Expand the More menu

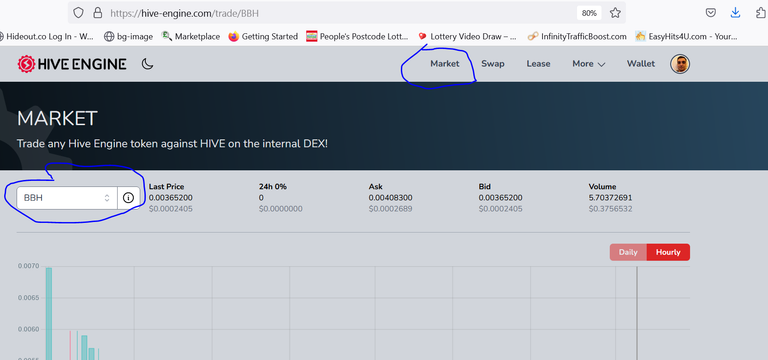589,64
